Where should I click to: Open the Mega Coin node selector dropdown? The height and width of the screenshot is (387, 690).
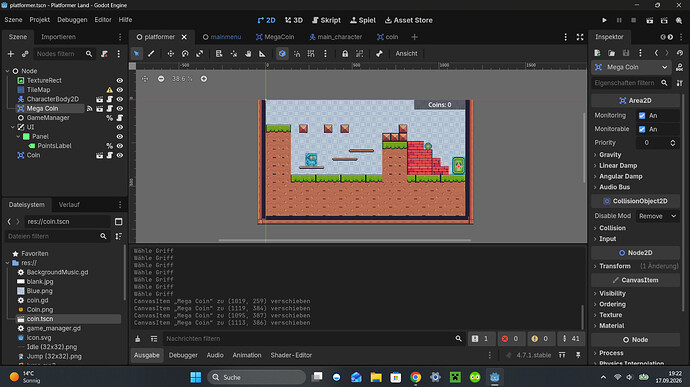point(631,67)
